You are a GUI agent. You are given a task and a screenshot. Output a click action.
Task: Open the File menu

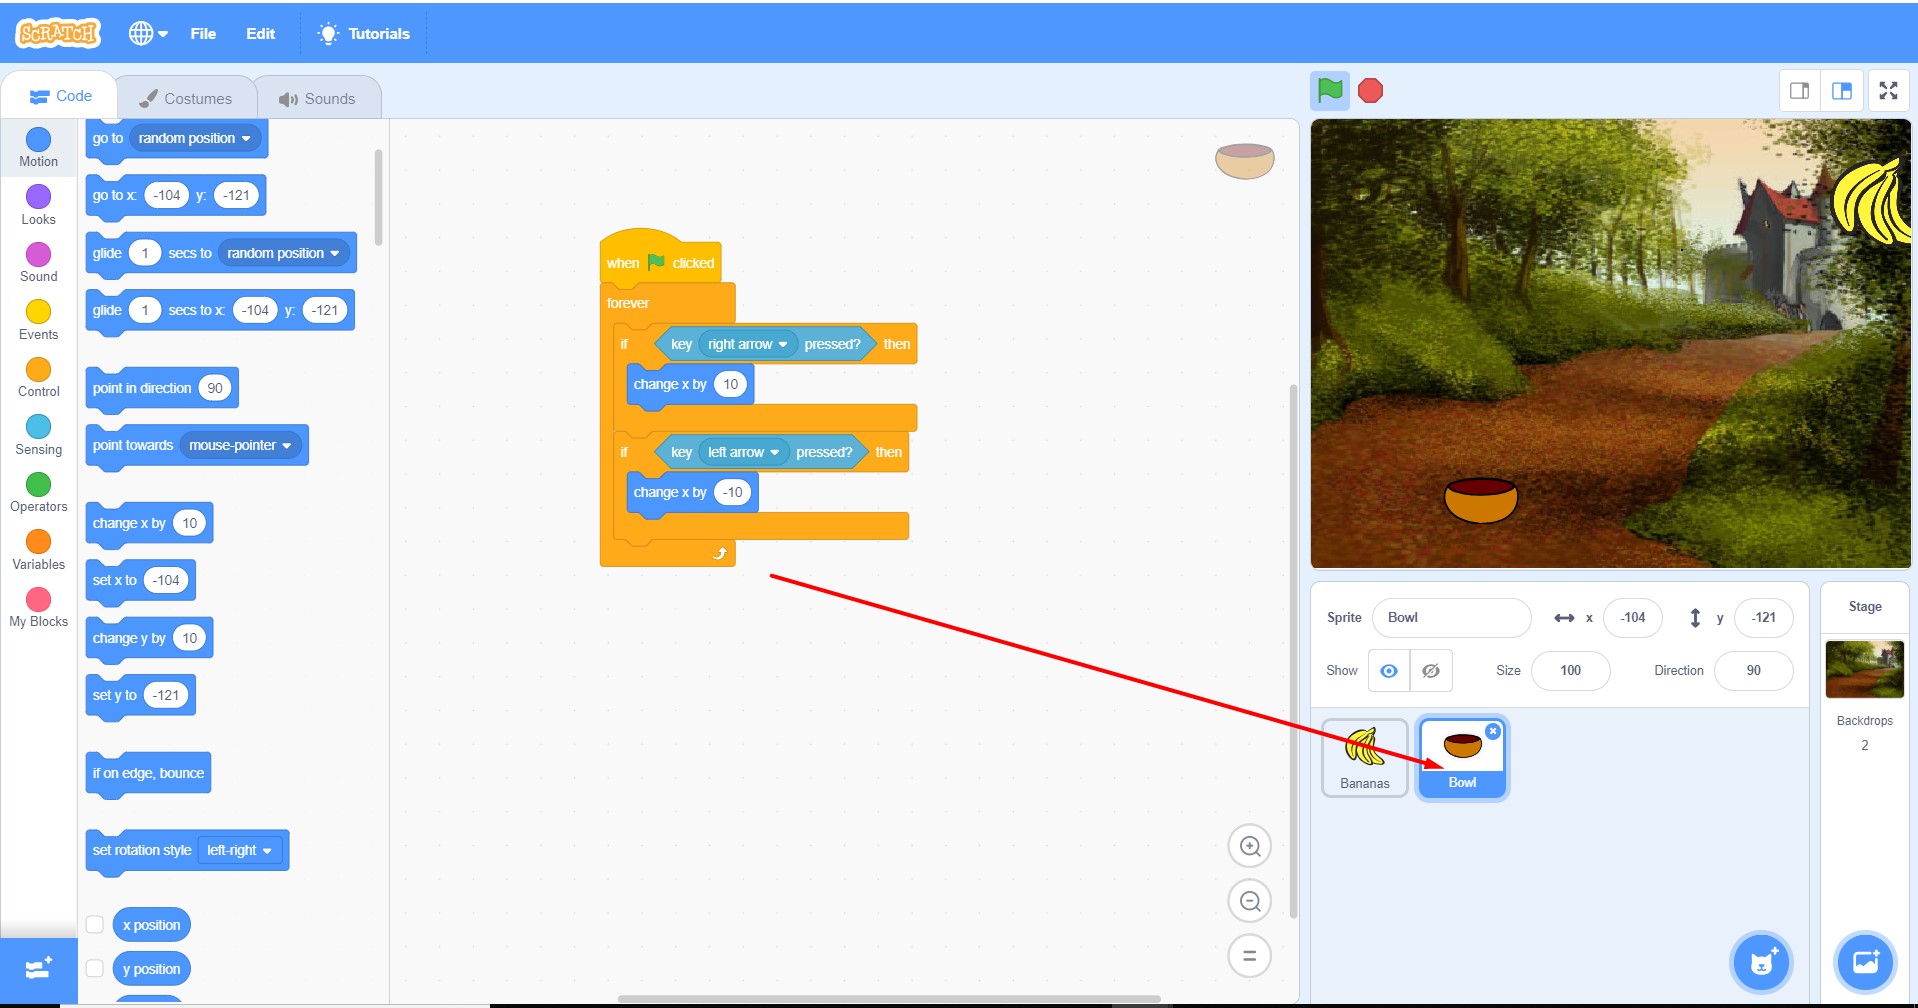[203, 33]
